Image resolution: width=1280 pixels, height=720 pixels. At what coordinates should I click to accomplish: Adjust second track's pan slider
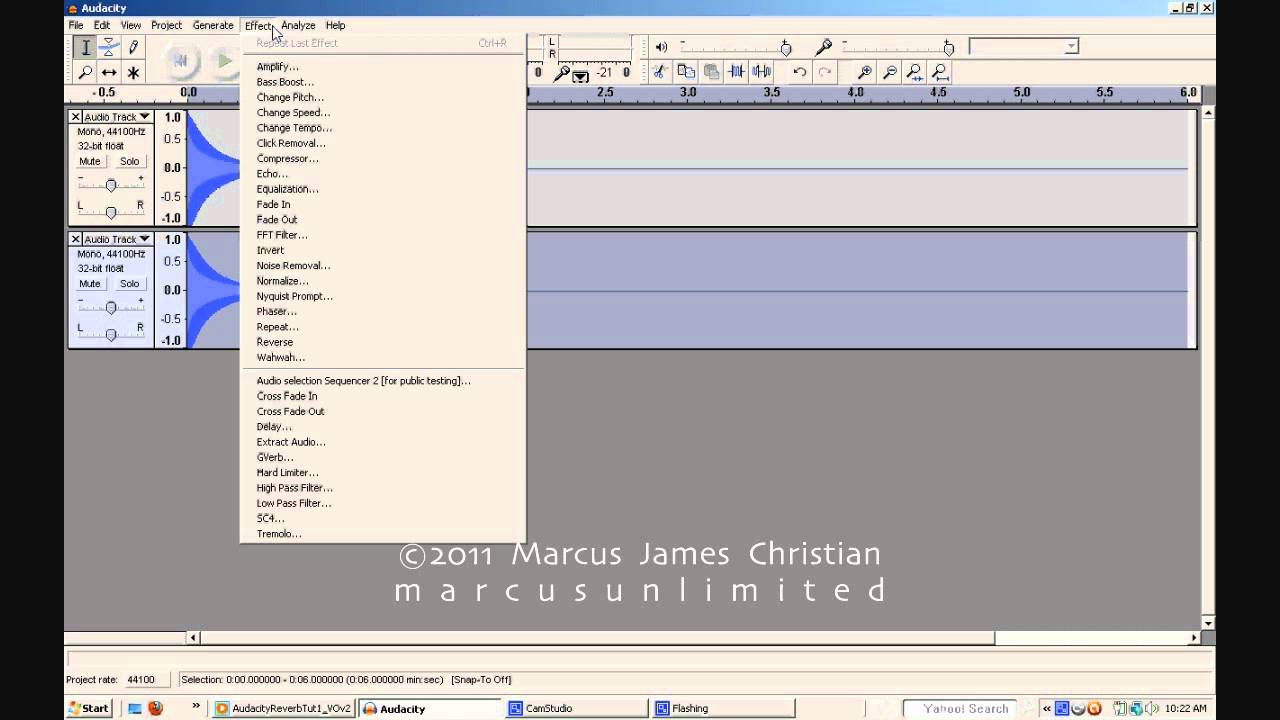[111, 334]
